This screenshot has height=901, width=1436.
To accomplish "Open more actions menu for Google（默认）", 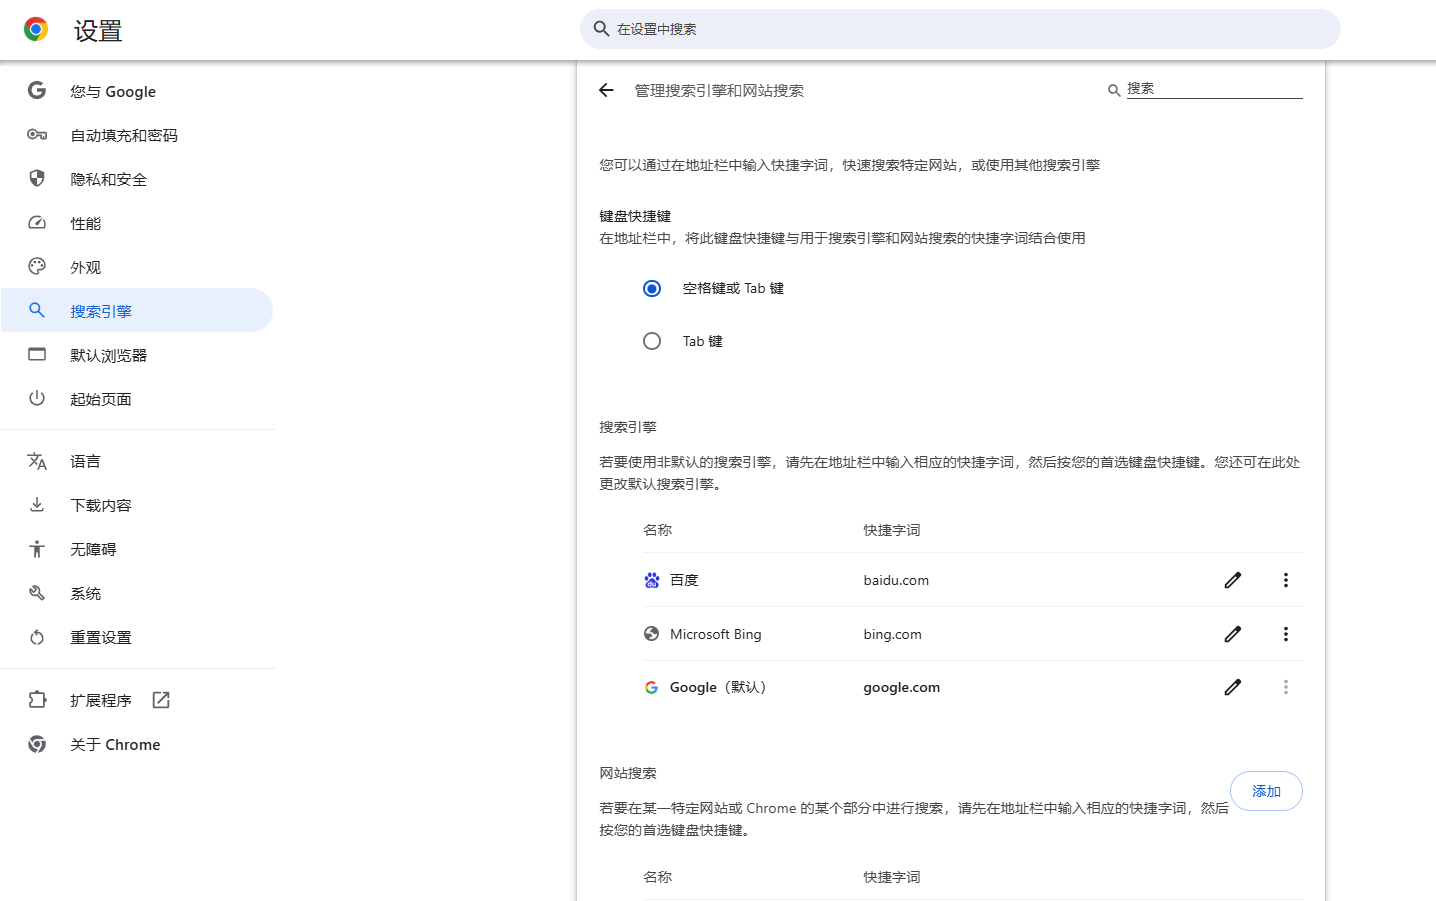I will click(x=1286, y=687).
